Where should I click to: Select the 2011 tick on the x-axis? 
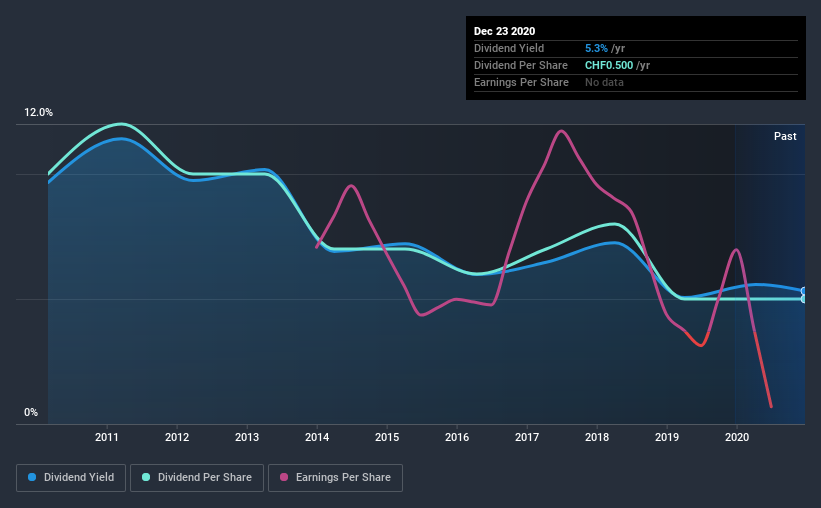pos(107,437)
